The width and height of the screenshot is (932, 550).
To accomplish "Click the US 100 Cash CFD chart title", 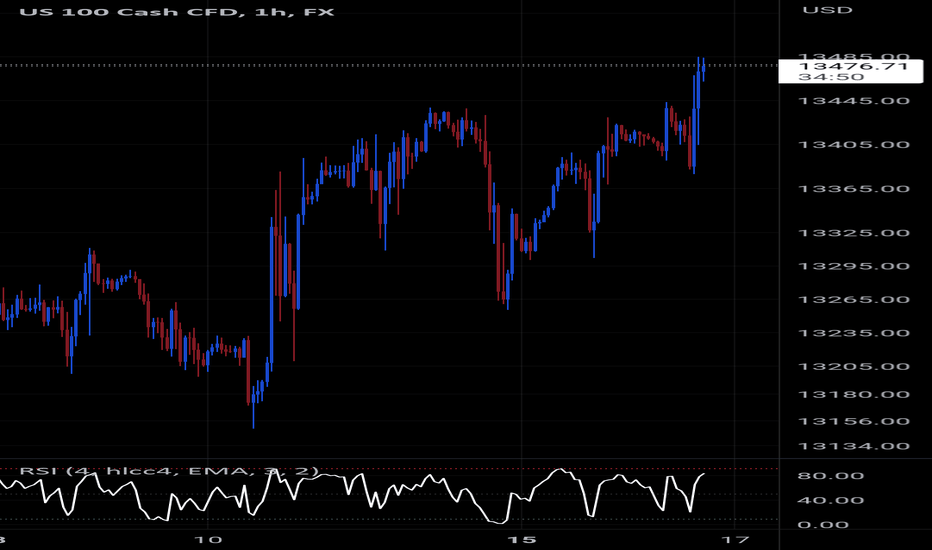I will (177, 11).
